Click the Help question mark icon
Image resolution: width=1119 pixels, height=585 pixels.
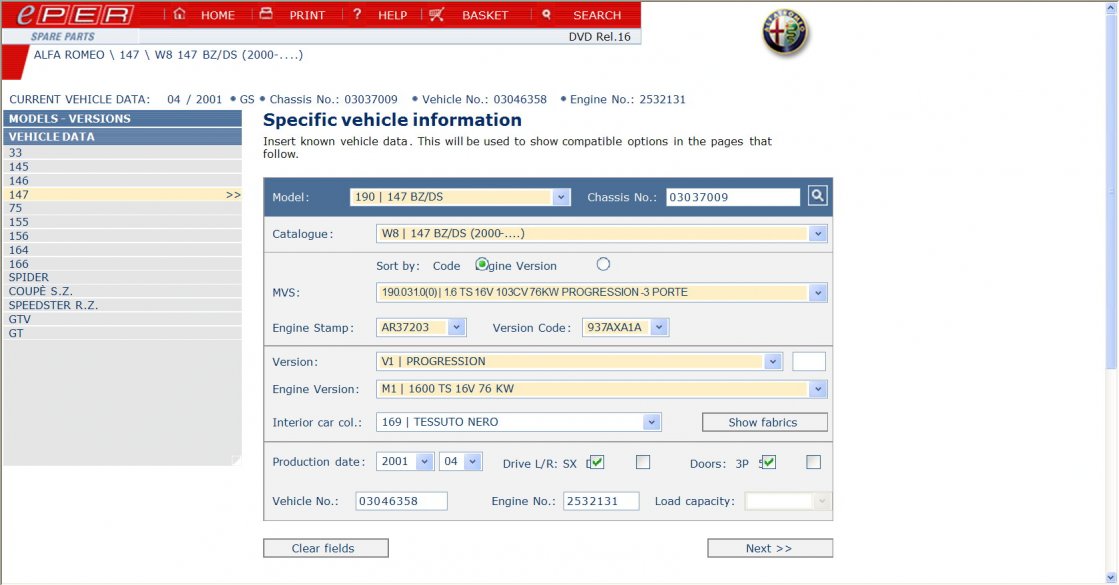357,14
